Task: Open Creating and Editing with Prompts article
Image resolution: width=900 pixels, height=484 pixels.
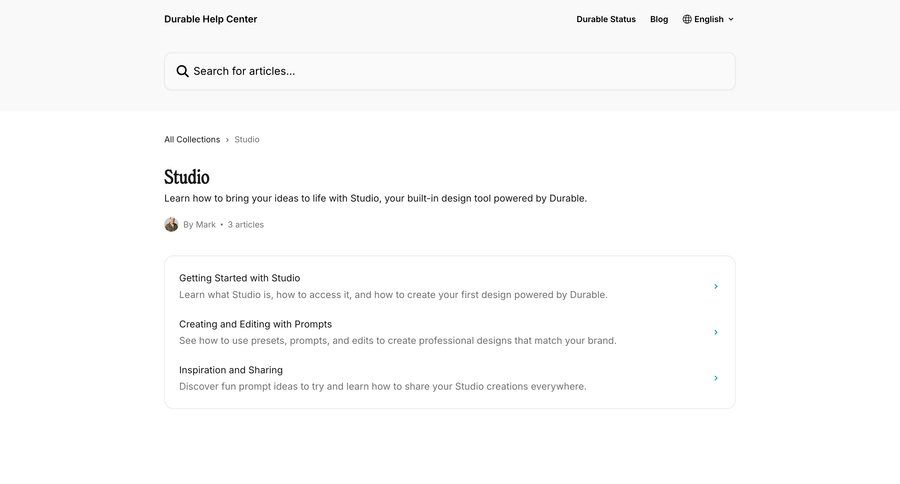Action: 256,324
